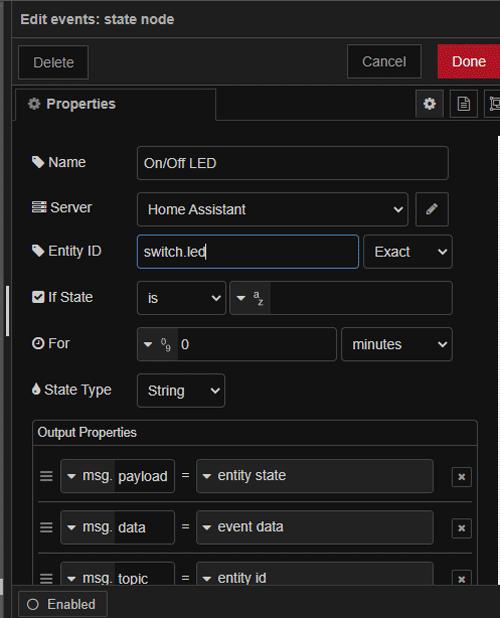Edit the payload property name field

pos(144,476)
